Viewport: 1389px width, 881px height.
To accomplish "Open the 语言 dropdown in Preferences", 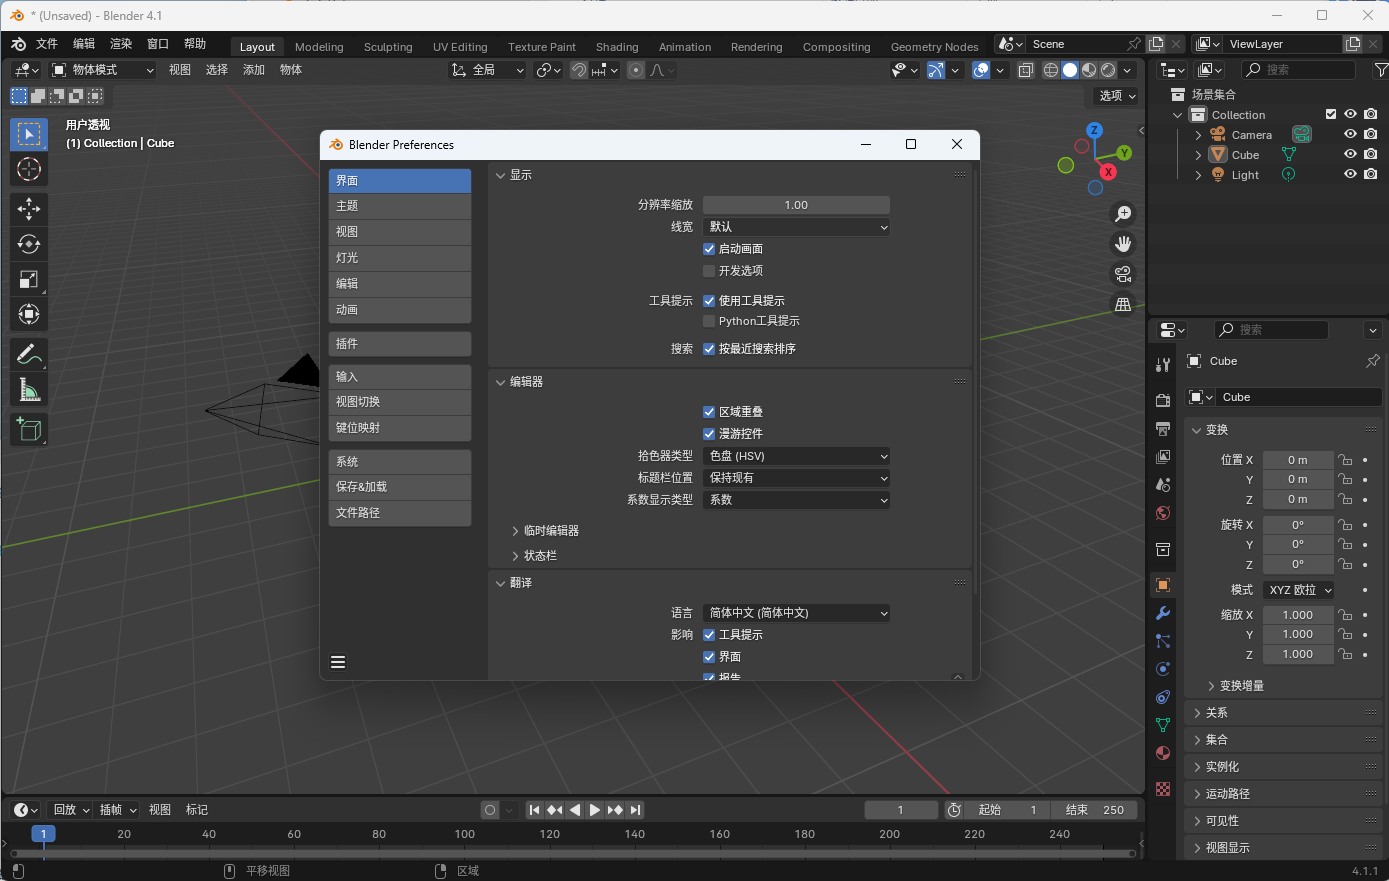I will click(795, 613).
